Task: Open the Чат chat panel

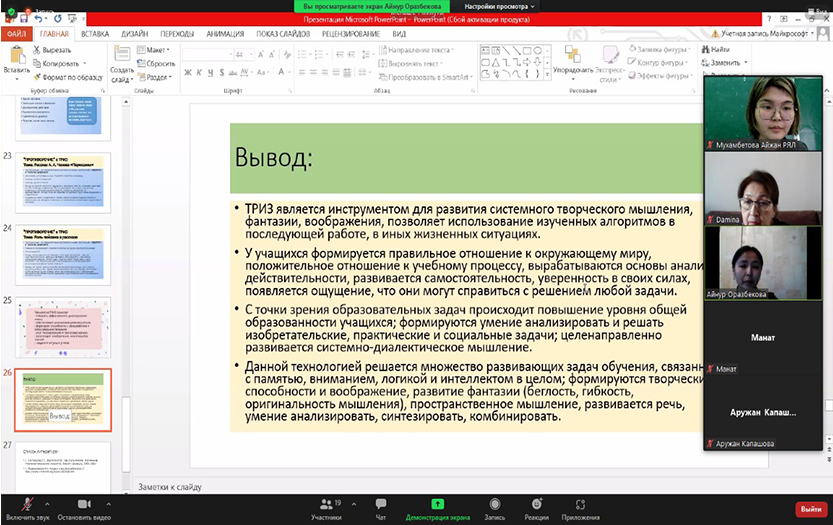Action: (x=380, y=503)
